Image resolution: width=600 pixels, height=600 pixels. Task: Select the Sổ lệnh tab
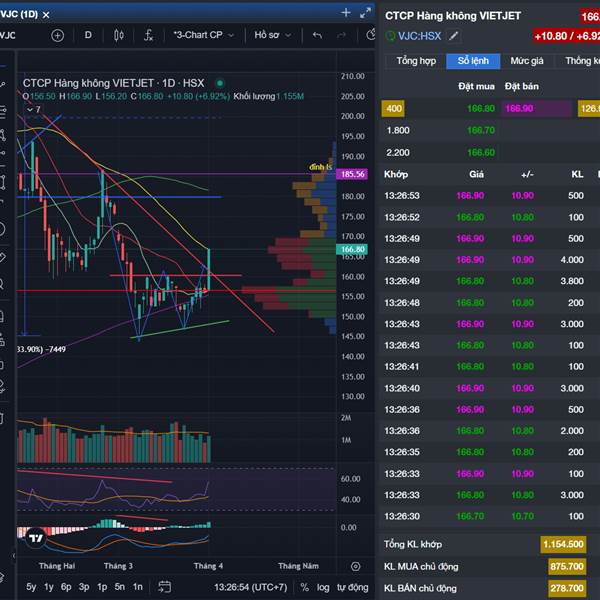pos(473,61)
